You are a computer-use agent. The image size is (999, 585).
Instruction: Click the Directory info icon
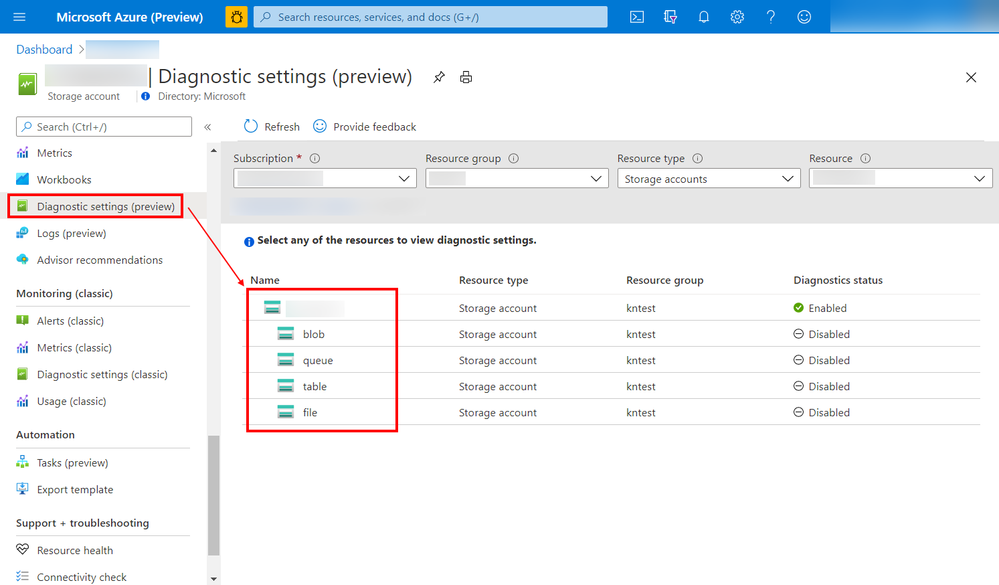point(146,96)
